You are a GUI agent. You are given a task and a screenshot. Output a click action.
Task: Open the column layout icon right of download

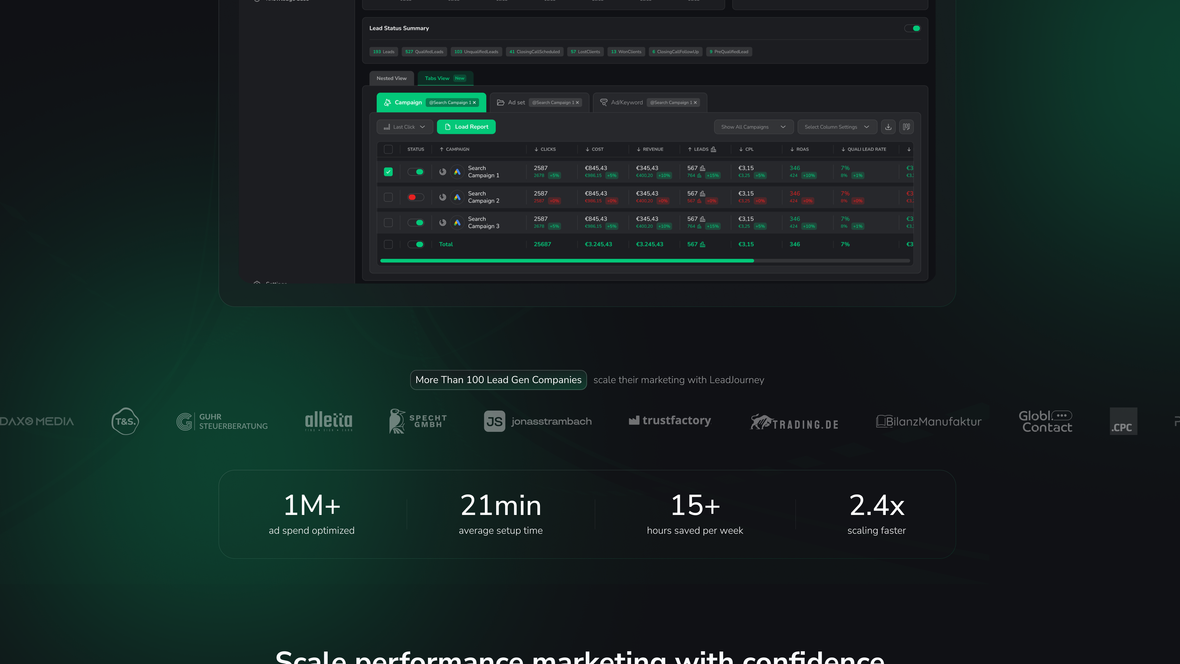point(906,126)
